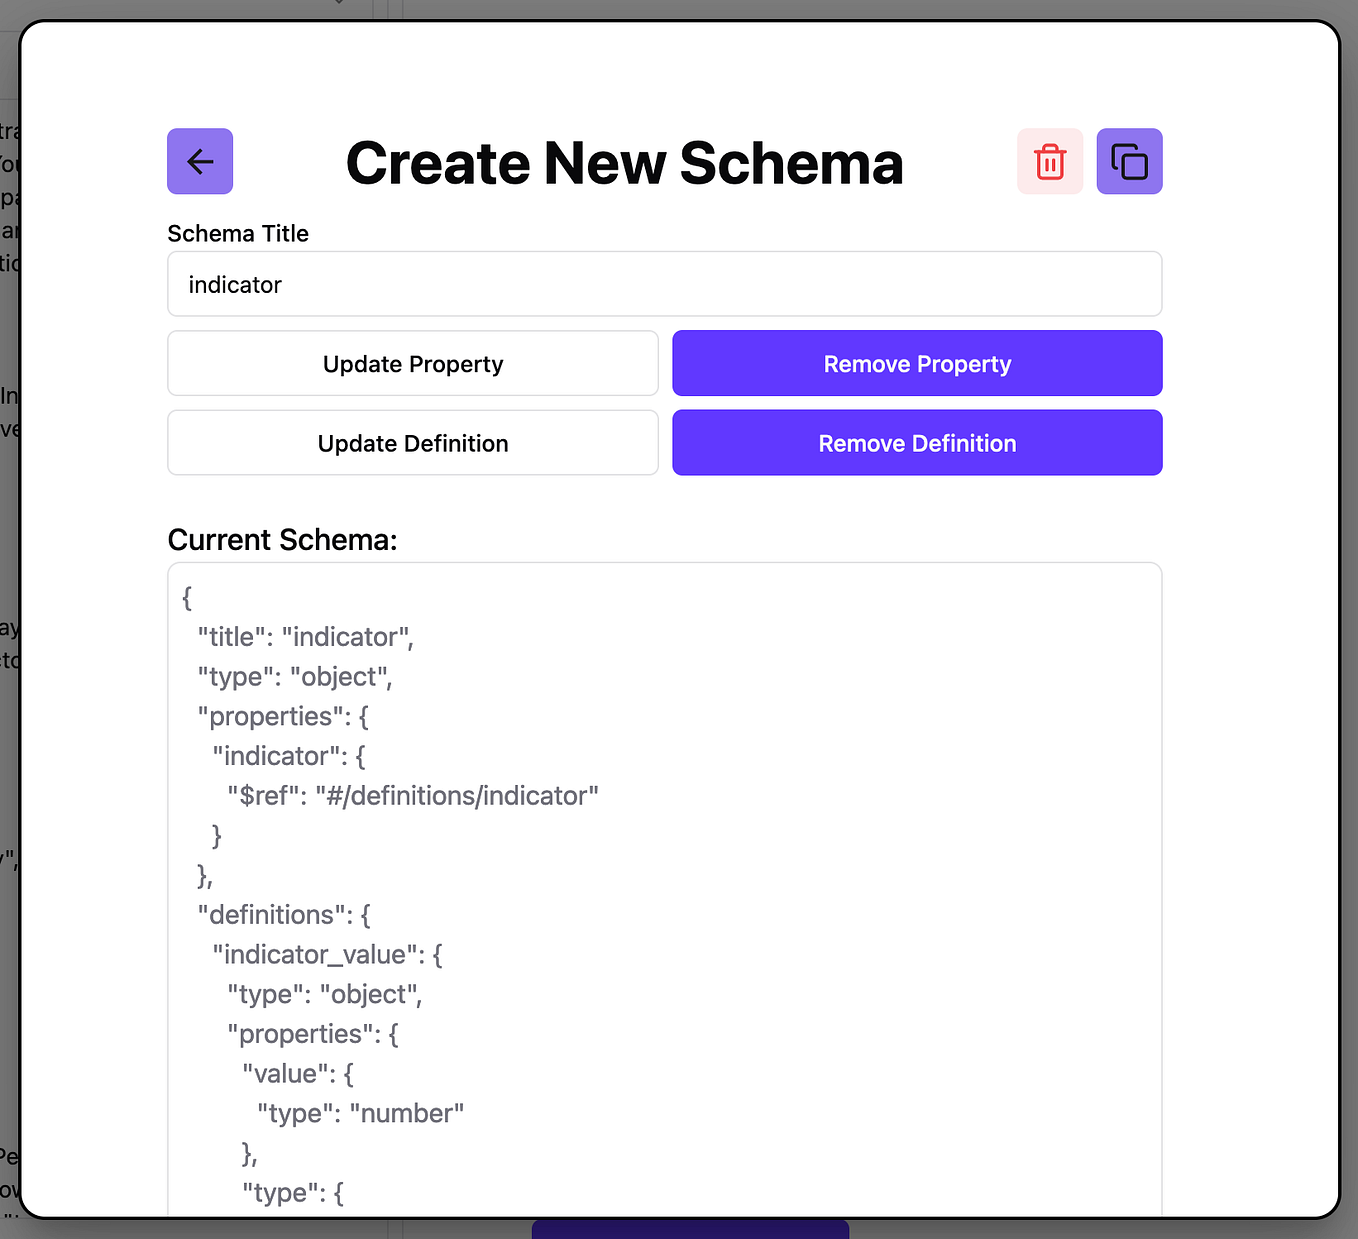Select Remove Definition
The height and width of the screenshot is (1239, 1358).
pos(917,443)
